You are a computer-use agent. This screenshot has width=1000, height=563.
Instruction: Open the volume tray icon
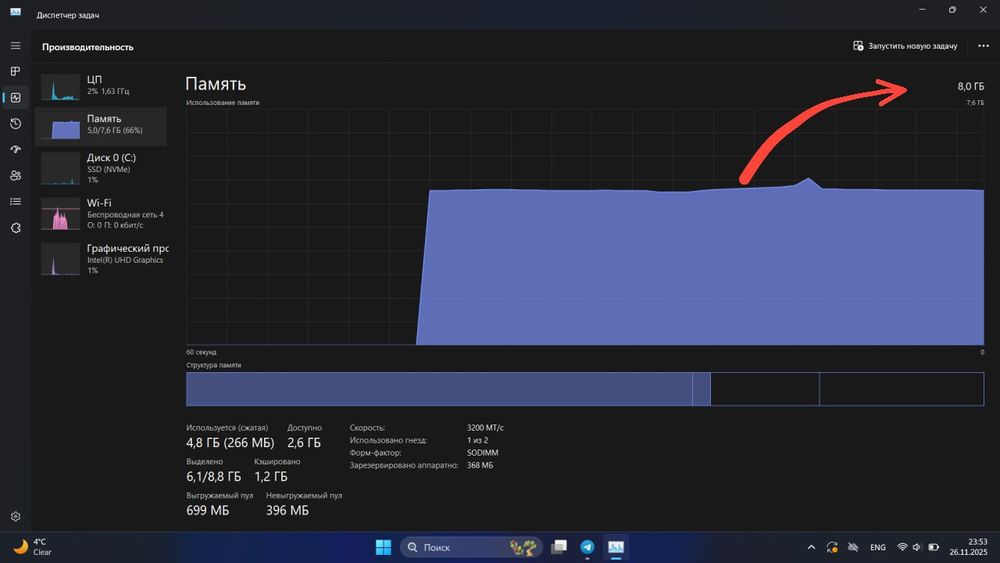(x=917, y=547)
